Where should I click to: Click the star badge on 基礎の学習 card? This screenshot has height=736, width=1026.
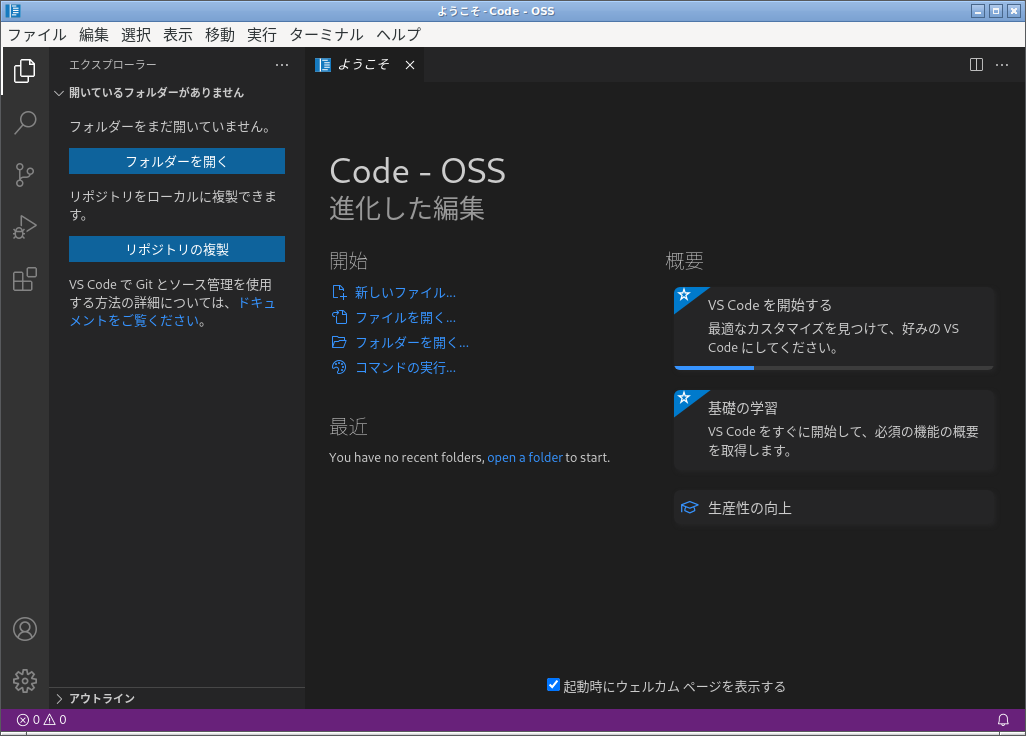click(x=684, y=398)
